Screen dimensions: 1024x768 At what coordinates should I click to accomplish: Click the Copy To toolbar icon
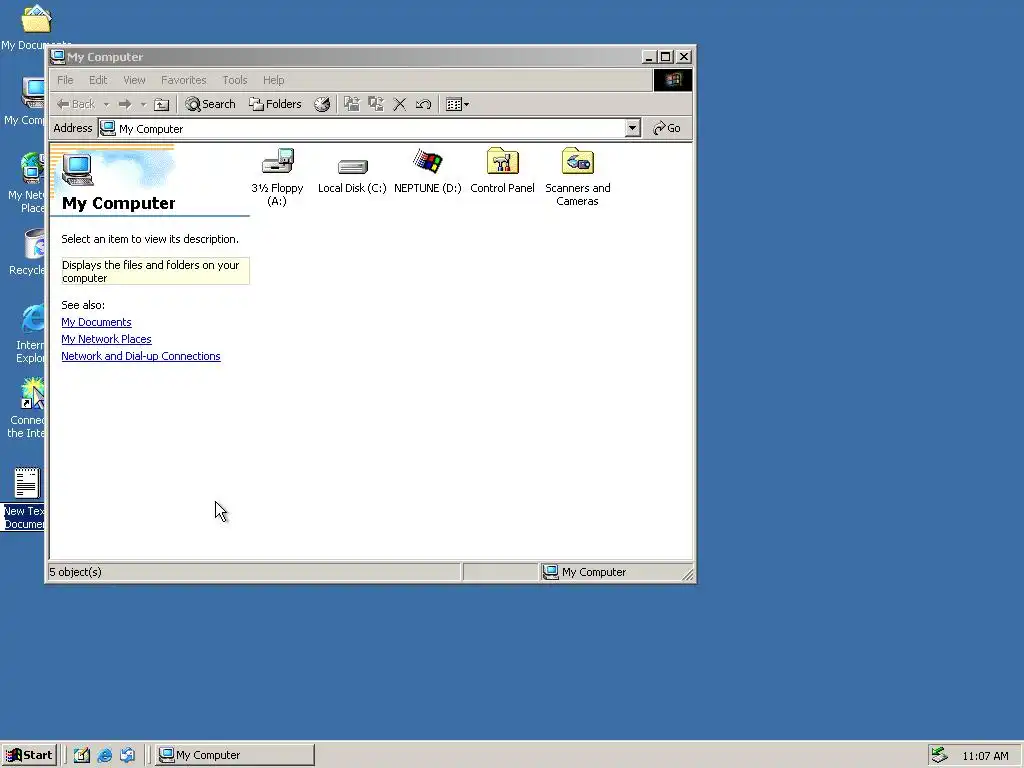[x=376, y=104]
